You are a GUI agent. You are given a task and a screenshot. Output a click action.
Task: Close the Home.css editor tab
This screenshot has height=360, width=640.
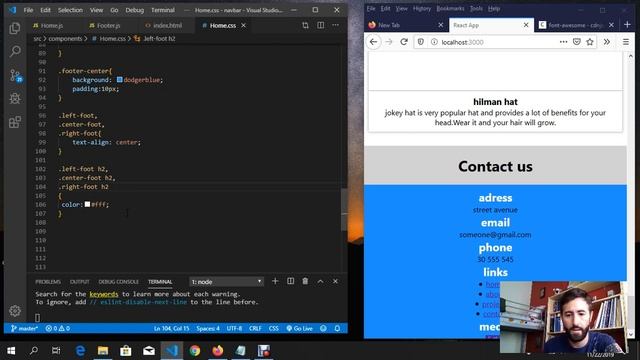(x=244, y=25)
